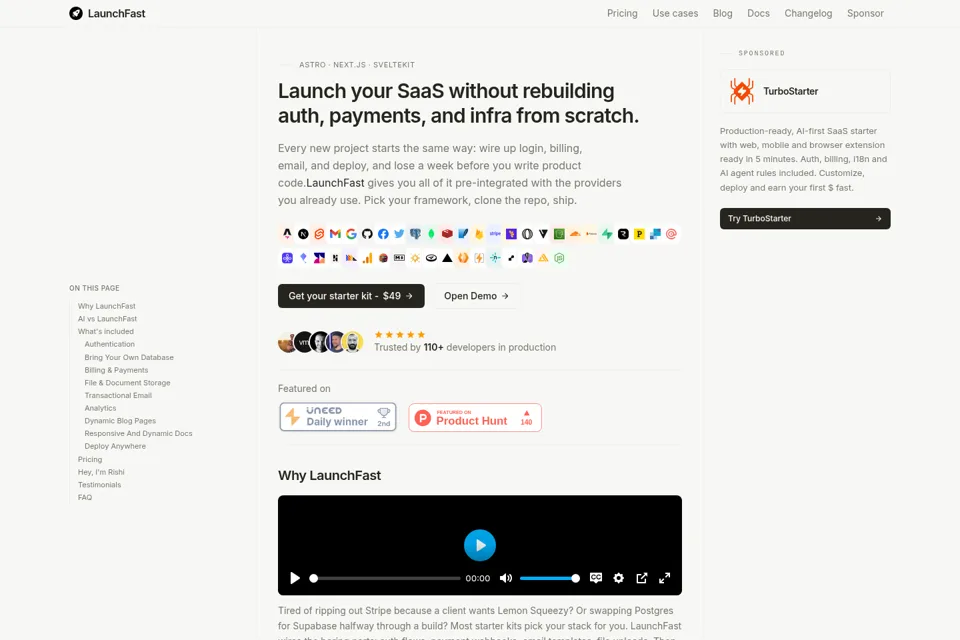Jump to What's included section
The width and height of the screenshot is (960, 640).
tap(105, 331)
